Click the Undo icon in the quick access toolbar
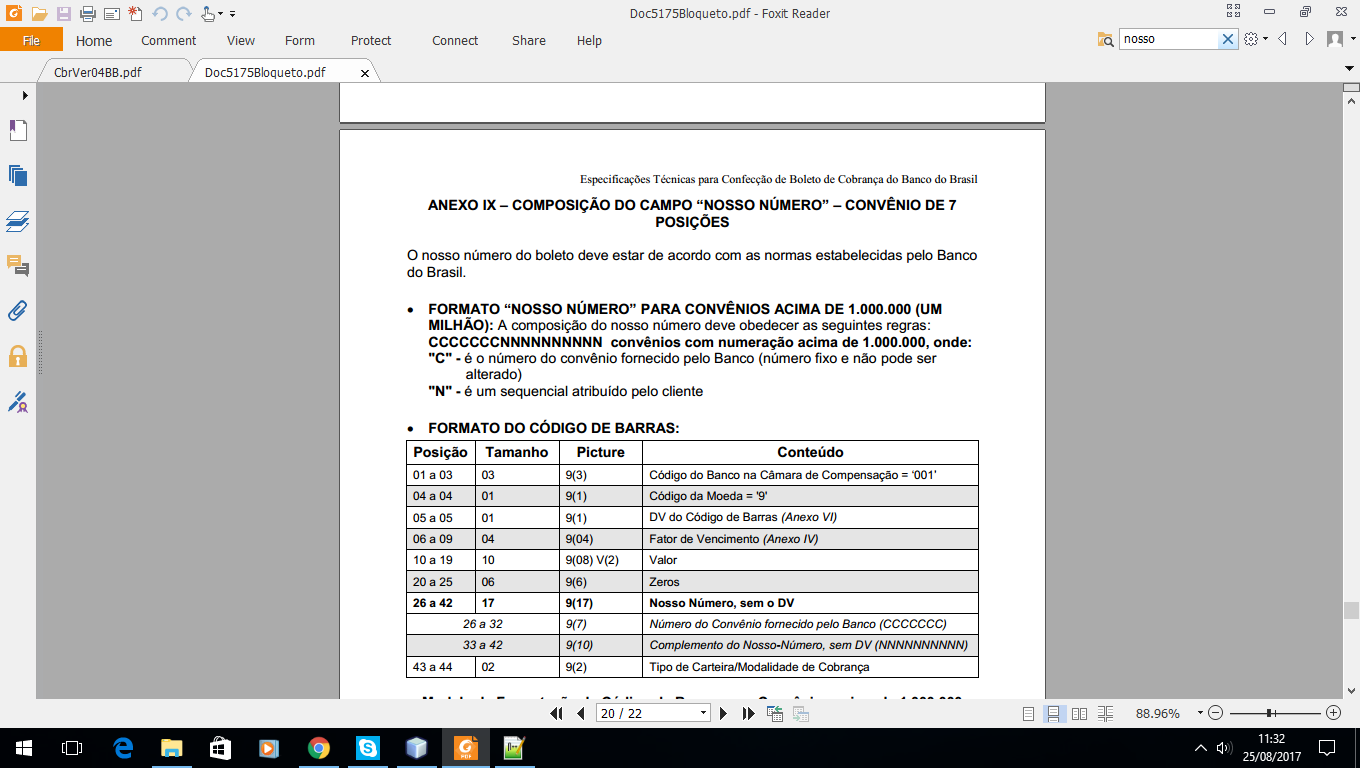Viewport: 1360px width, 768px height. (x=161, y=14)
